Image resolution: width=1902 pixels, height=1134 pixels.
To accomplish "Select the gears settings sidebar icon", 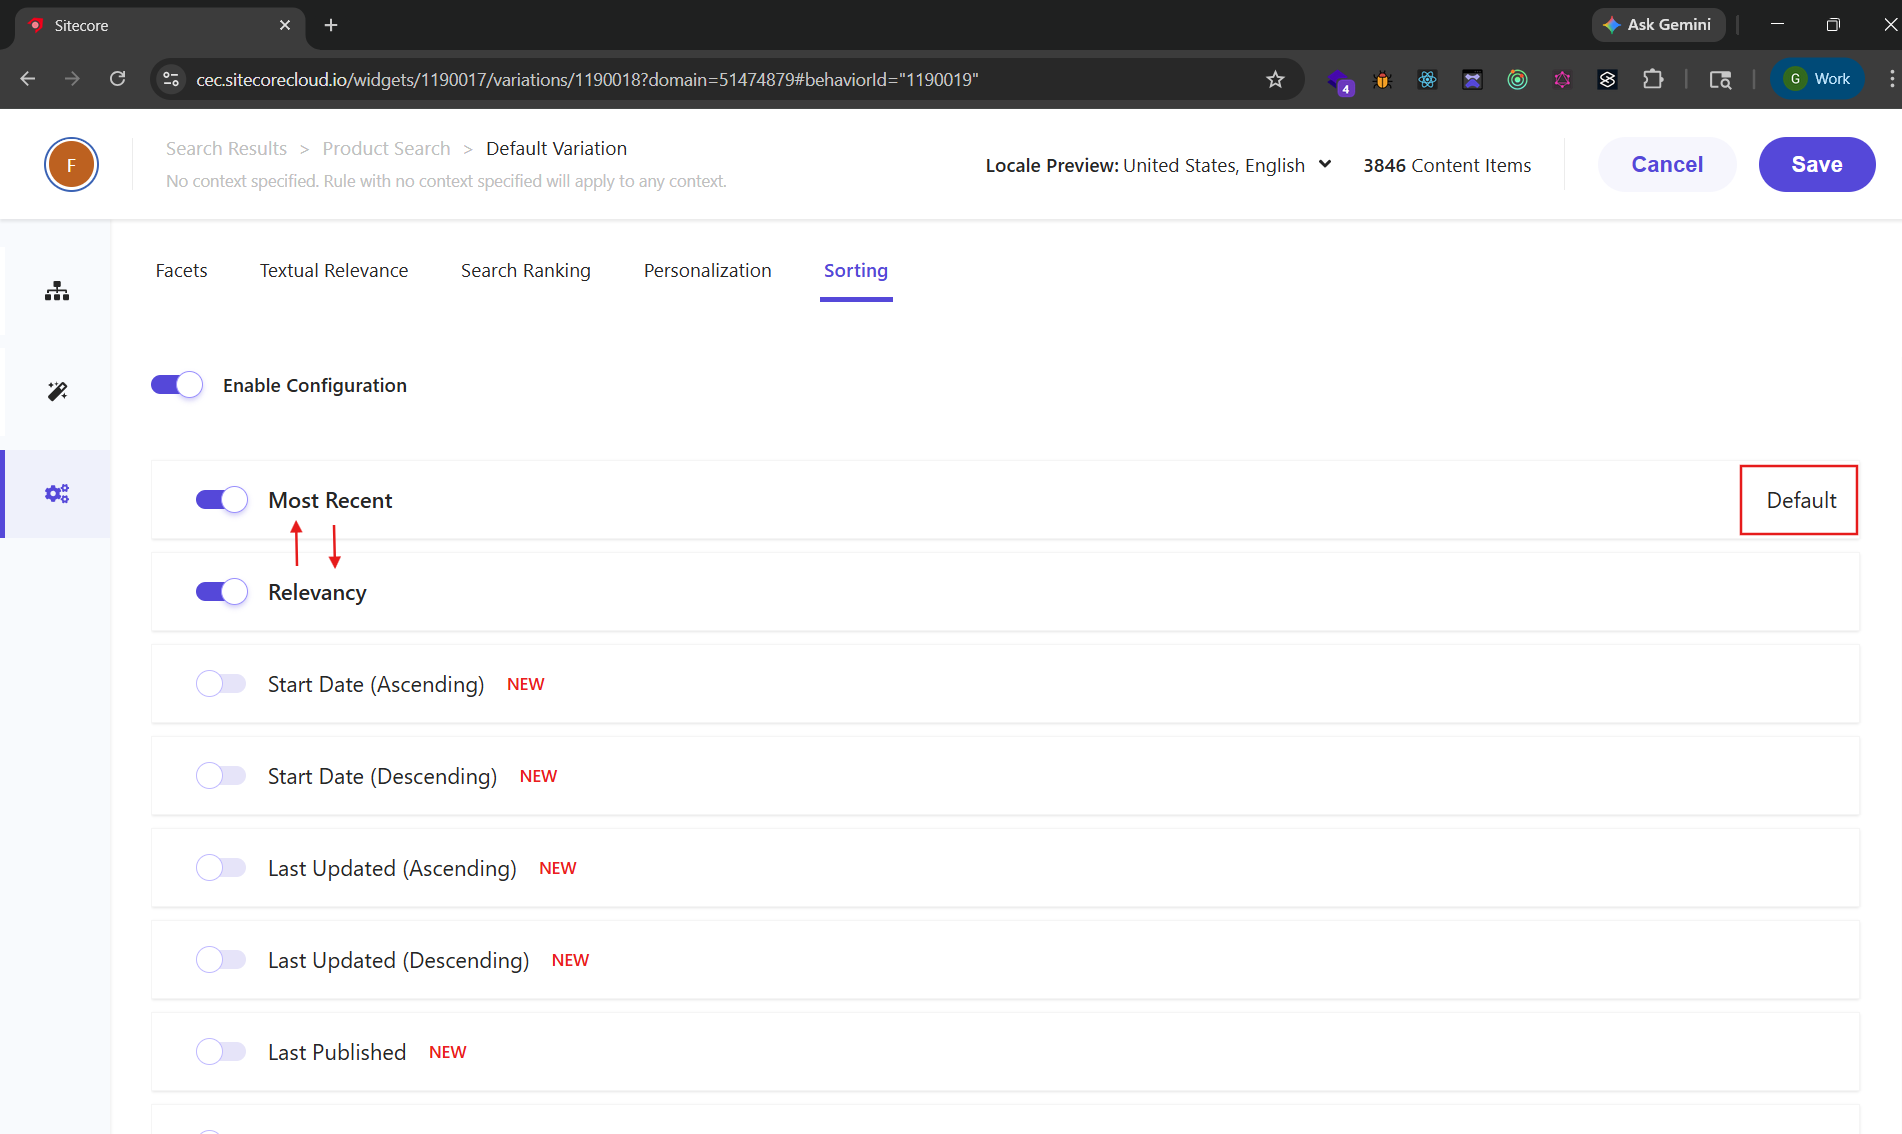I will [57, 494].
